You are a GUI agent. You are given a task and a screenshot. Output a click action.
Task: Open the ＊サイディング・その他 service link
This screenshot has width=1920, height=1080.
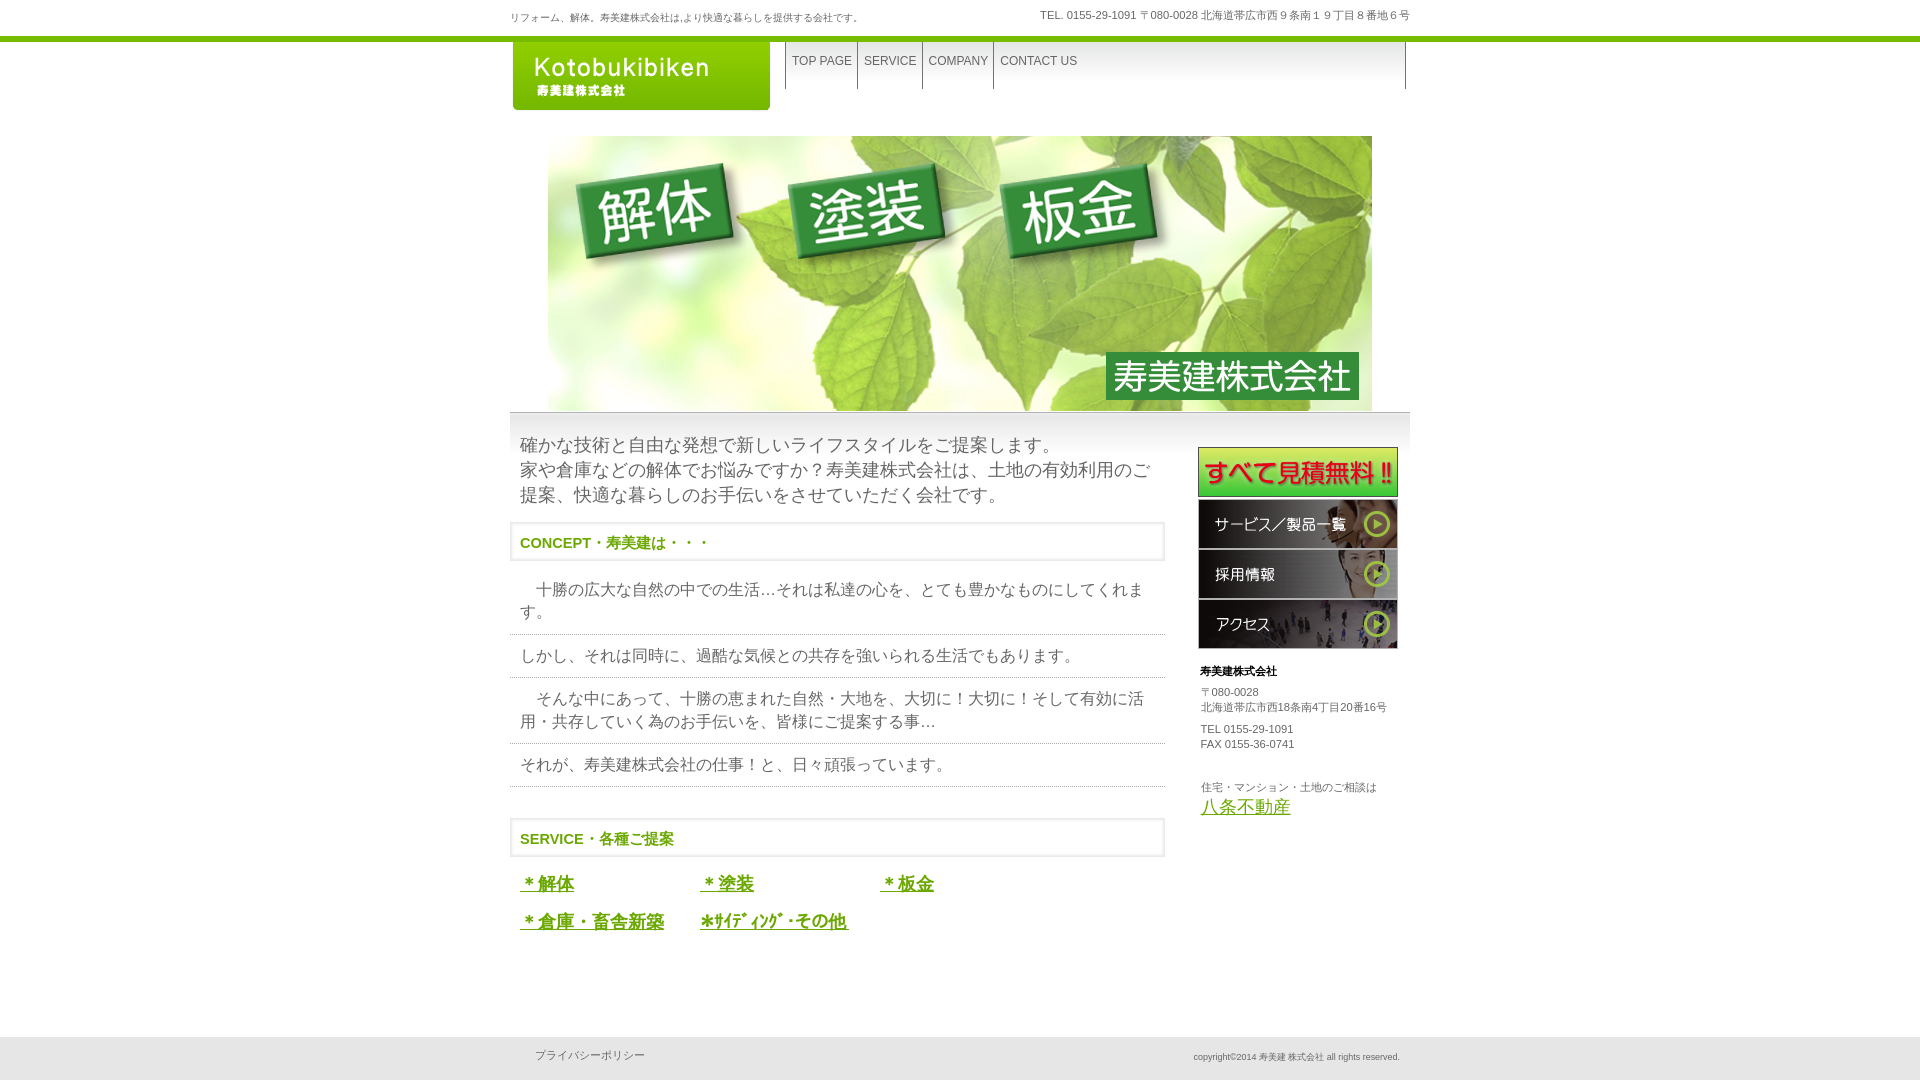click(x=774, y=921)
